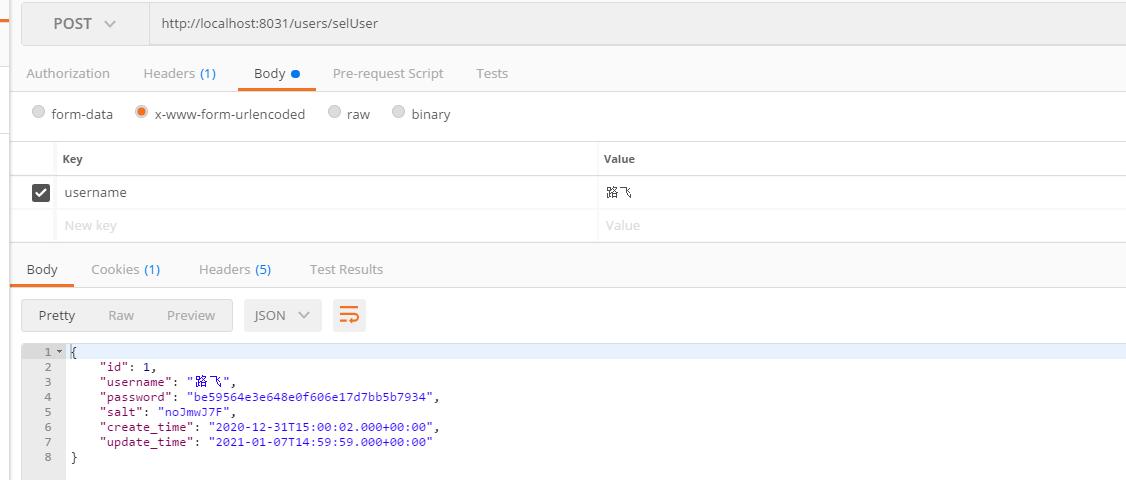Select x-www-form-urlencoded body type
1126x480 pixels.
[142, 113]
